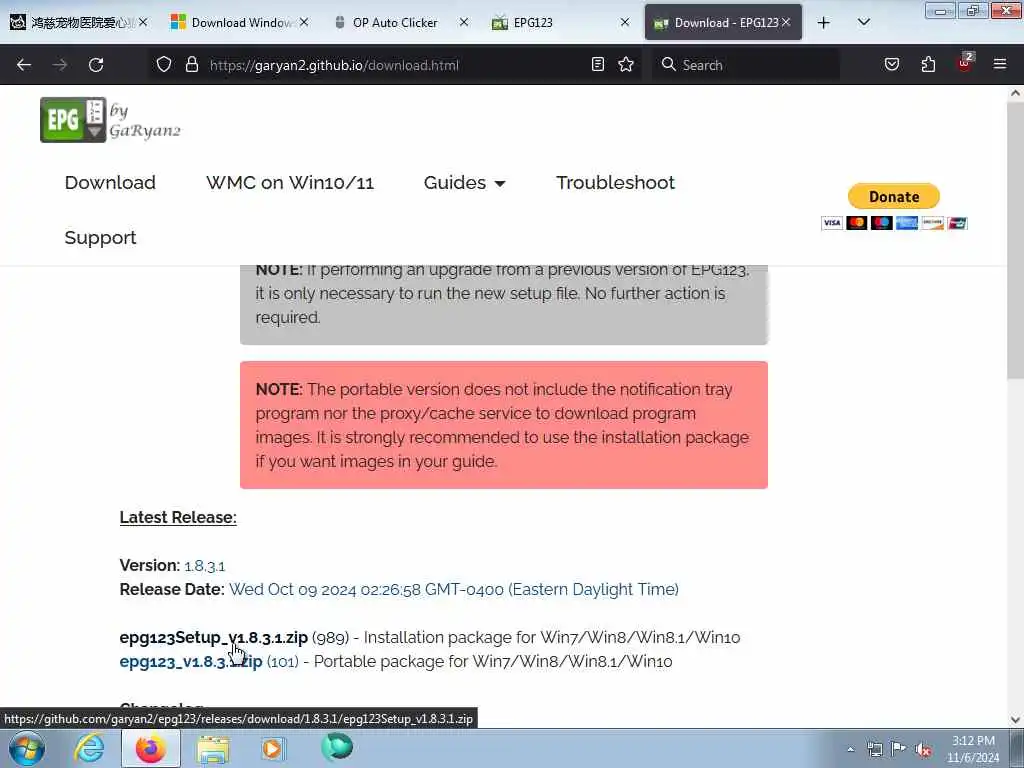The image size is (1024, 768).
Task: Open the green round taskbar app icon
Action: tap(336, 747)
